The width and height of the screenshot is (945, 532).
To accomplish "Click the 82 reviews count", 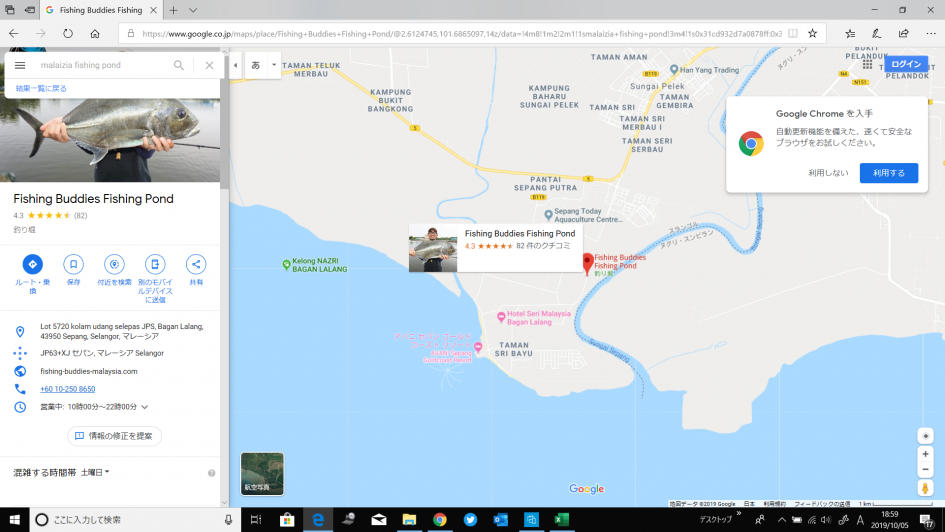I will 80,216.
